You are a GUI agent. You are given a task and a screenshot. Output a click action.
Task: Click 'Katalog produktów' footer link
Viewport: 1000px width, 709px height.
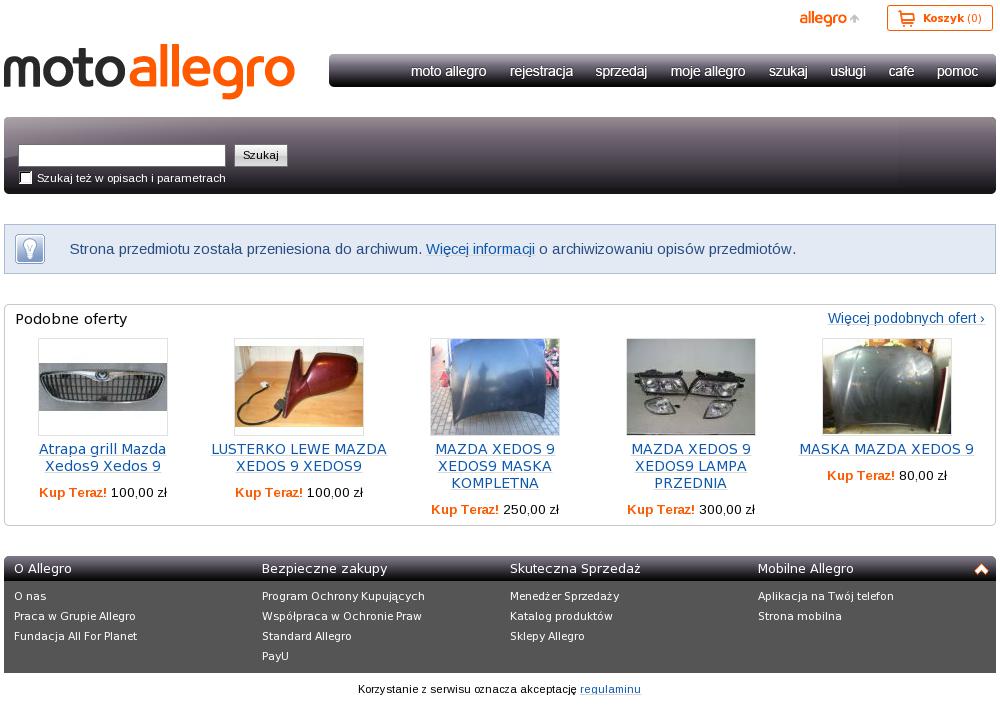pos(561,616)
